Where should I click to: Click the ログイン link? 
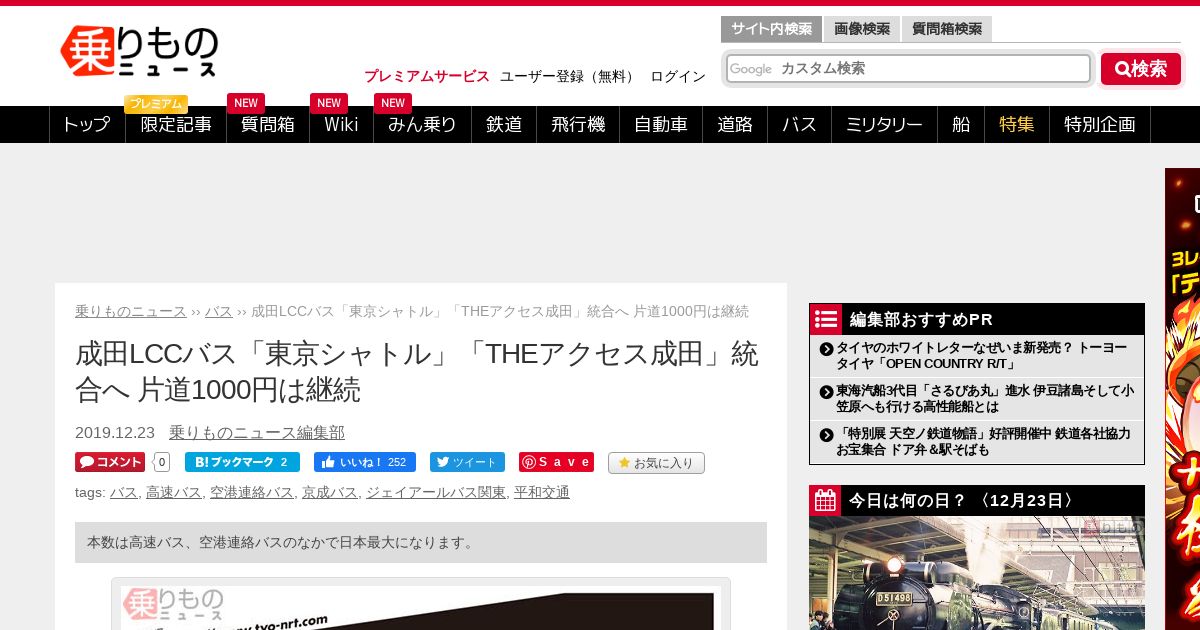click(678, 76)
